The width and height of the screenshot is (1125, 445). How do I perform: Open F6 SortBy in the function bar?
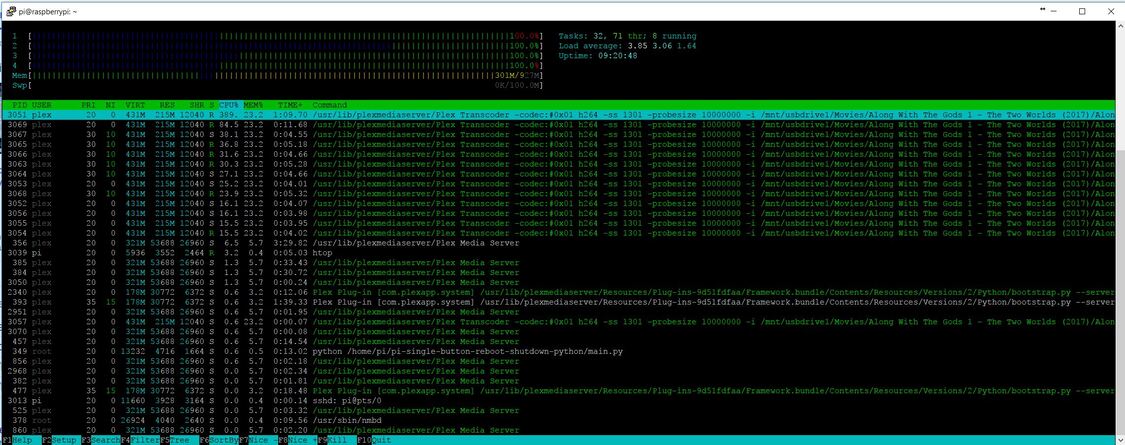pos(218,440)
